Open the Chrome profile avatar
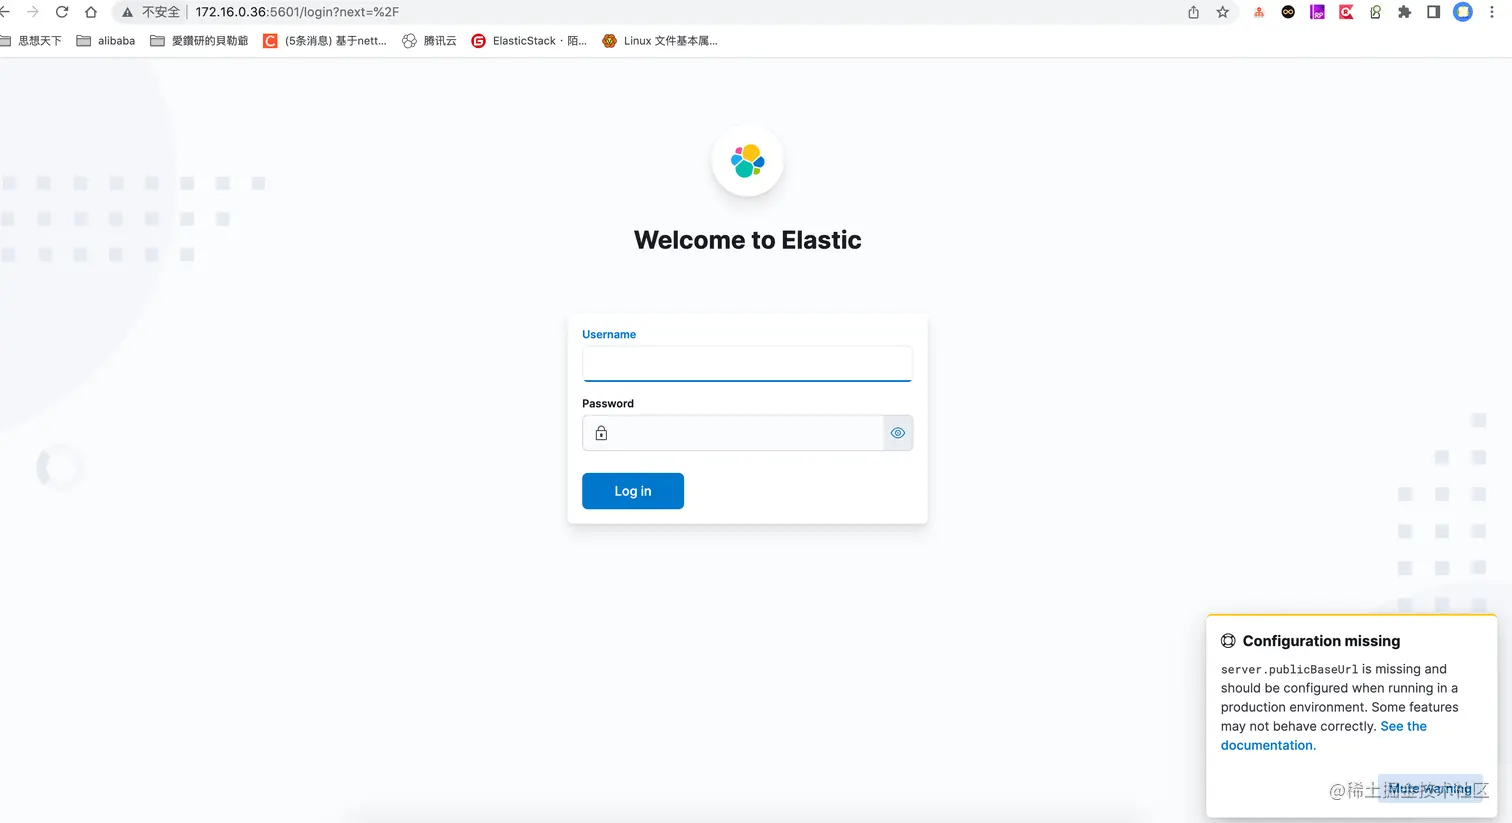The width and height of the screenshot is (1512, 823). [x=1463, y=12]
